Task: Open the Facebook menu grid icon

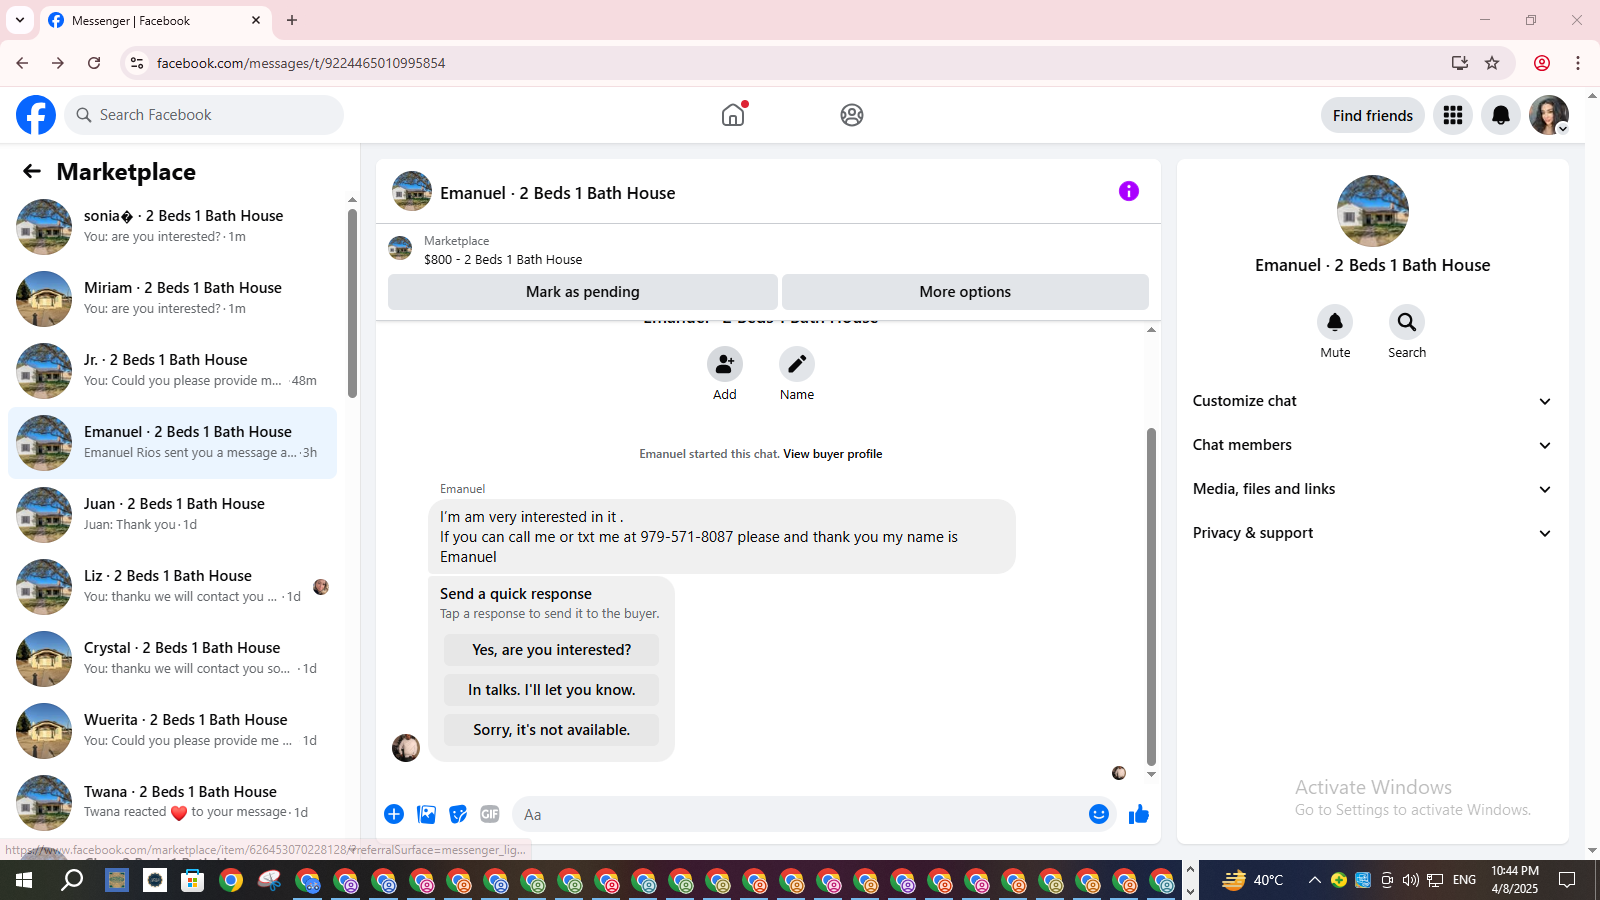Action: 1453,115
